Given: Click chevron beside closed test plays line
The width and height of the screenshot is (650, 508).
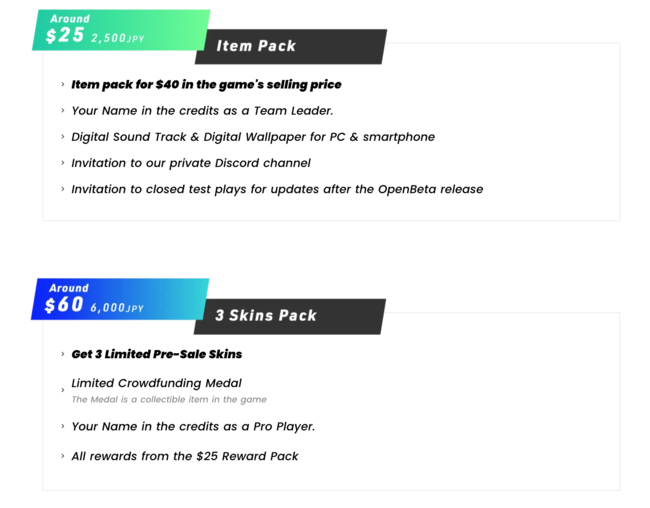Looking at the screenshot, I should pyautogui.click(x=63, y=189).
